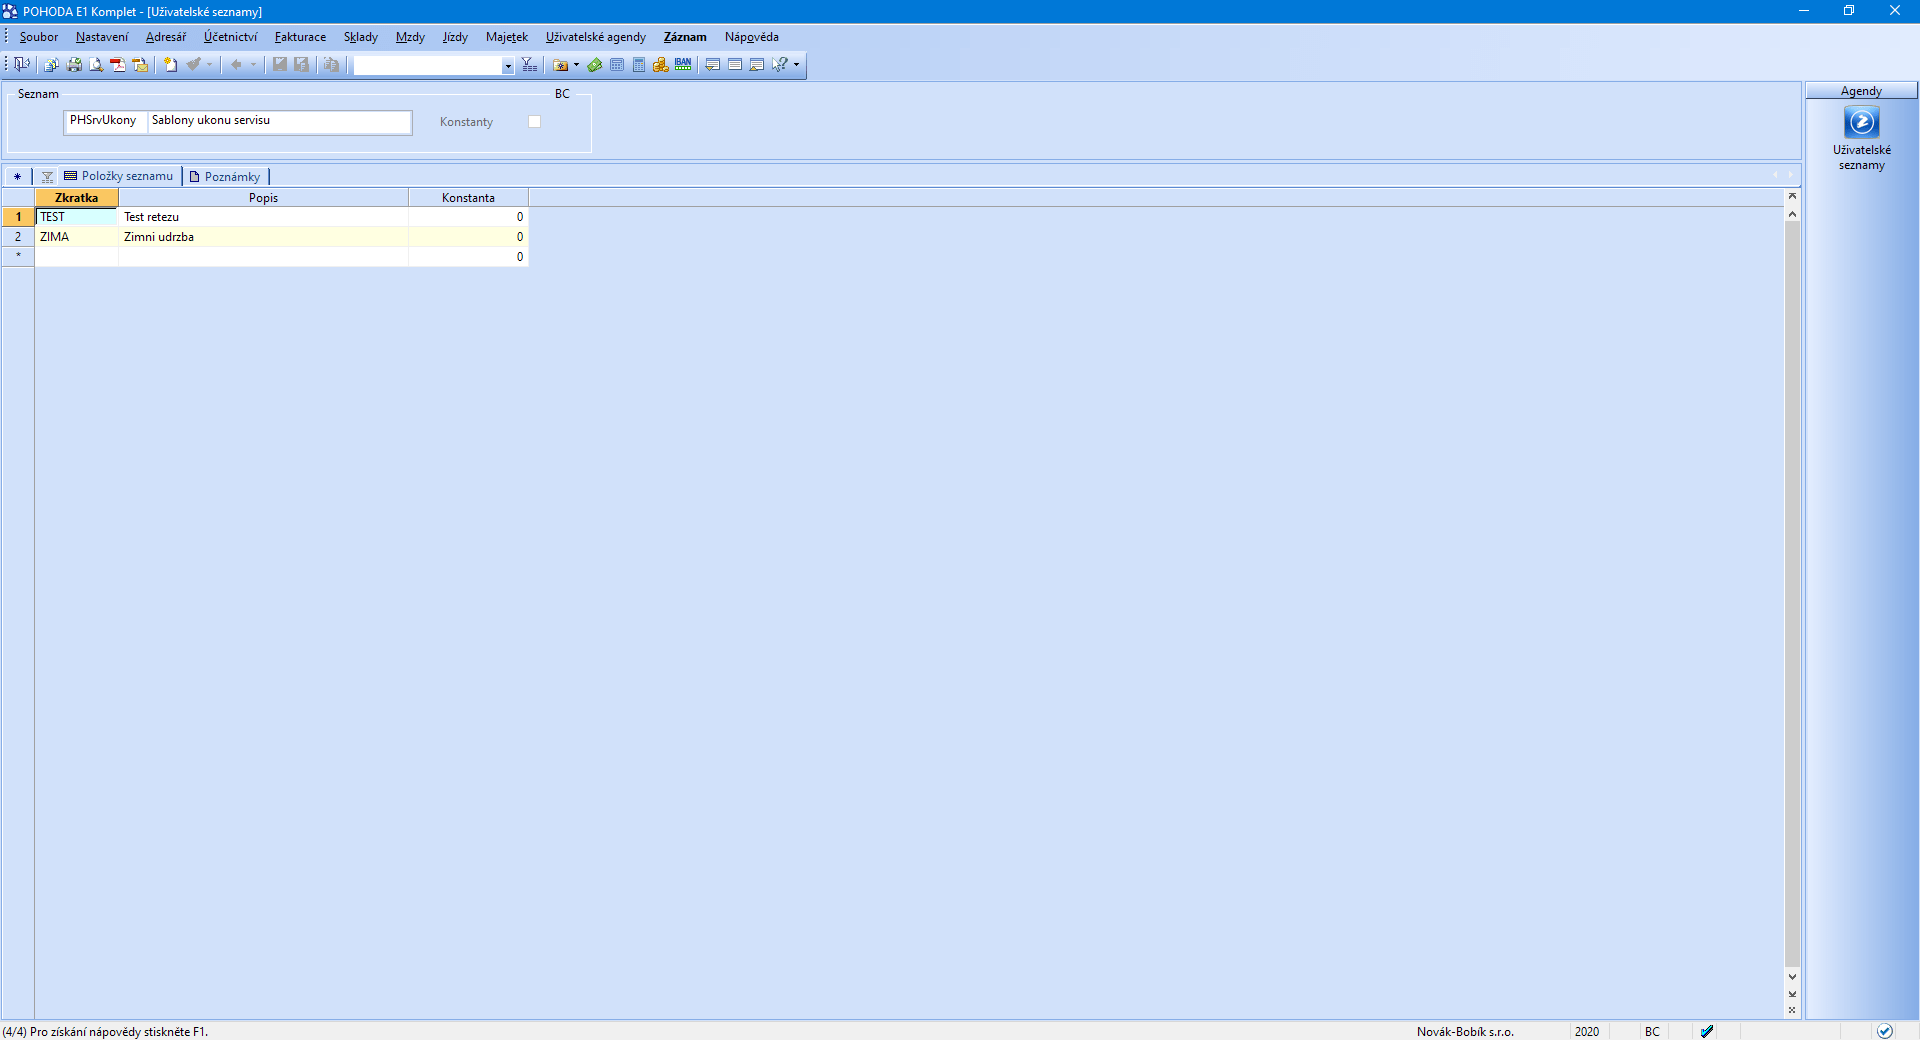Click Novák-Bobik s.r.o. in status bar
The image size is (1920, 1040).
(1465, 1031)
